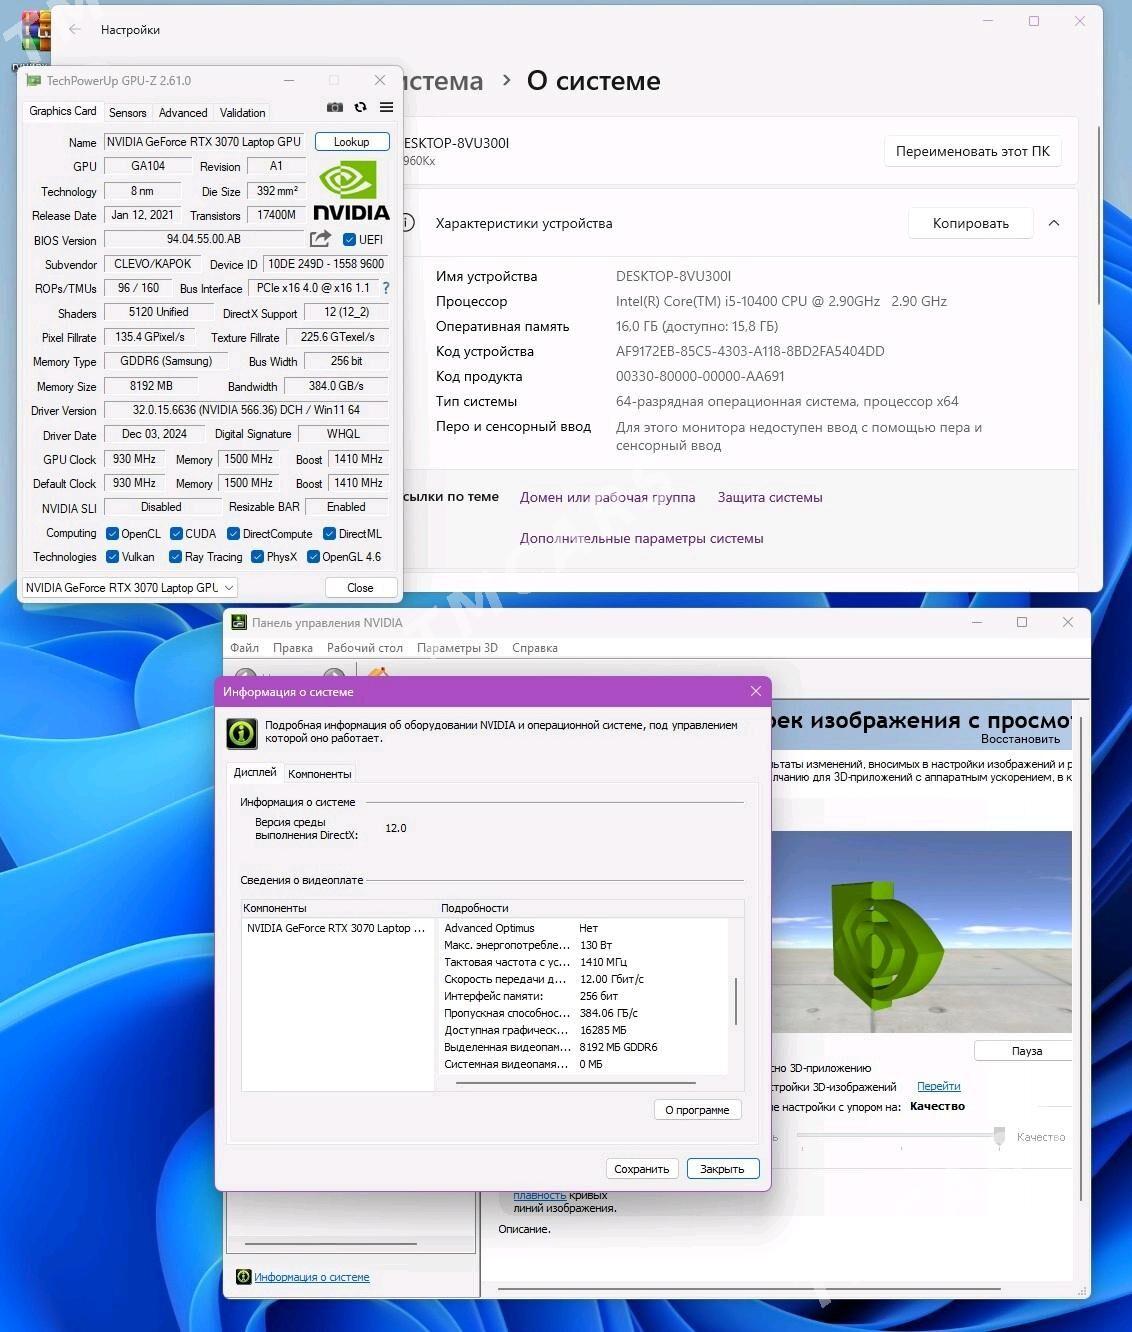Open Защита системы link
This screenshot has width=1132, height=1332.
[x=770, y=497]
